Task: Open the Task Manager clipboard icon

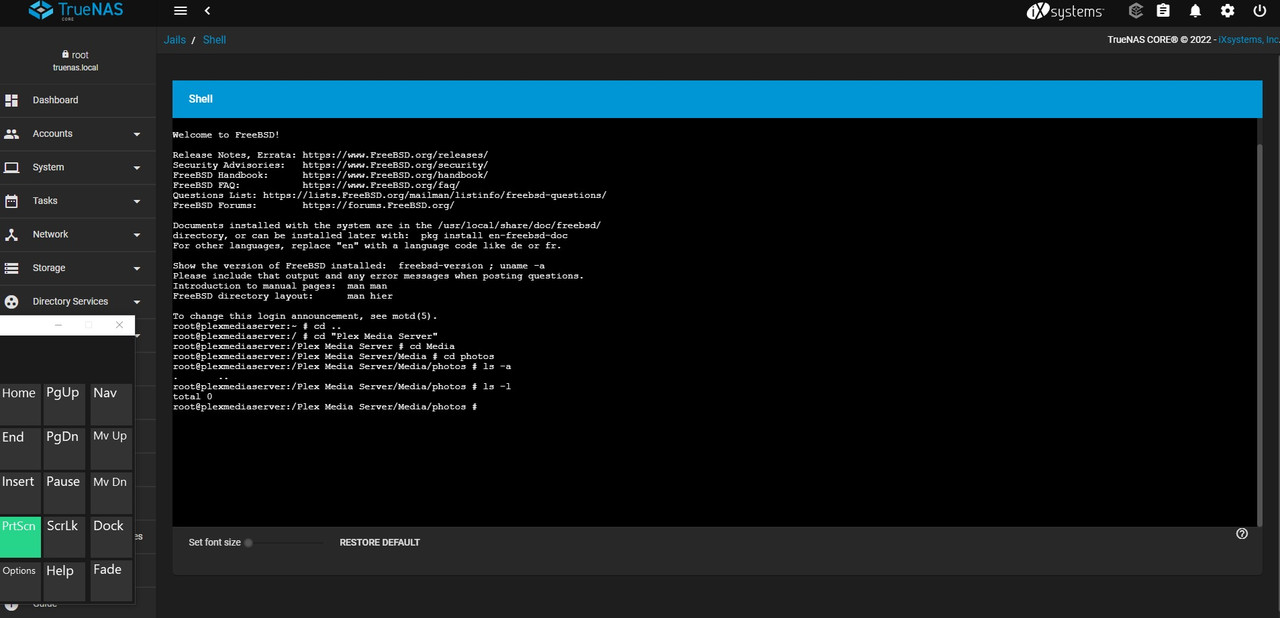Action: coord(1163,11)
